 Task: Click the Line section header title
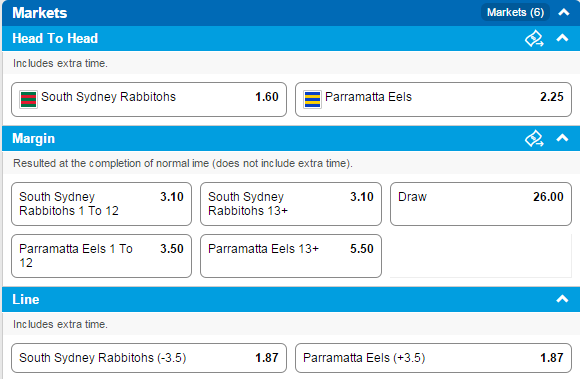click(26, 300)
